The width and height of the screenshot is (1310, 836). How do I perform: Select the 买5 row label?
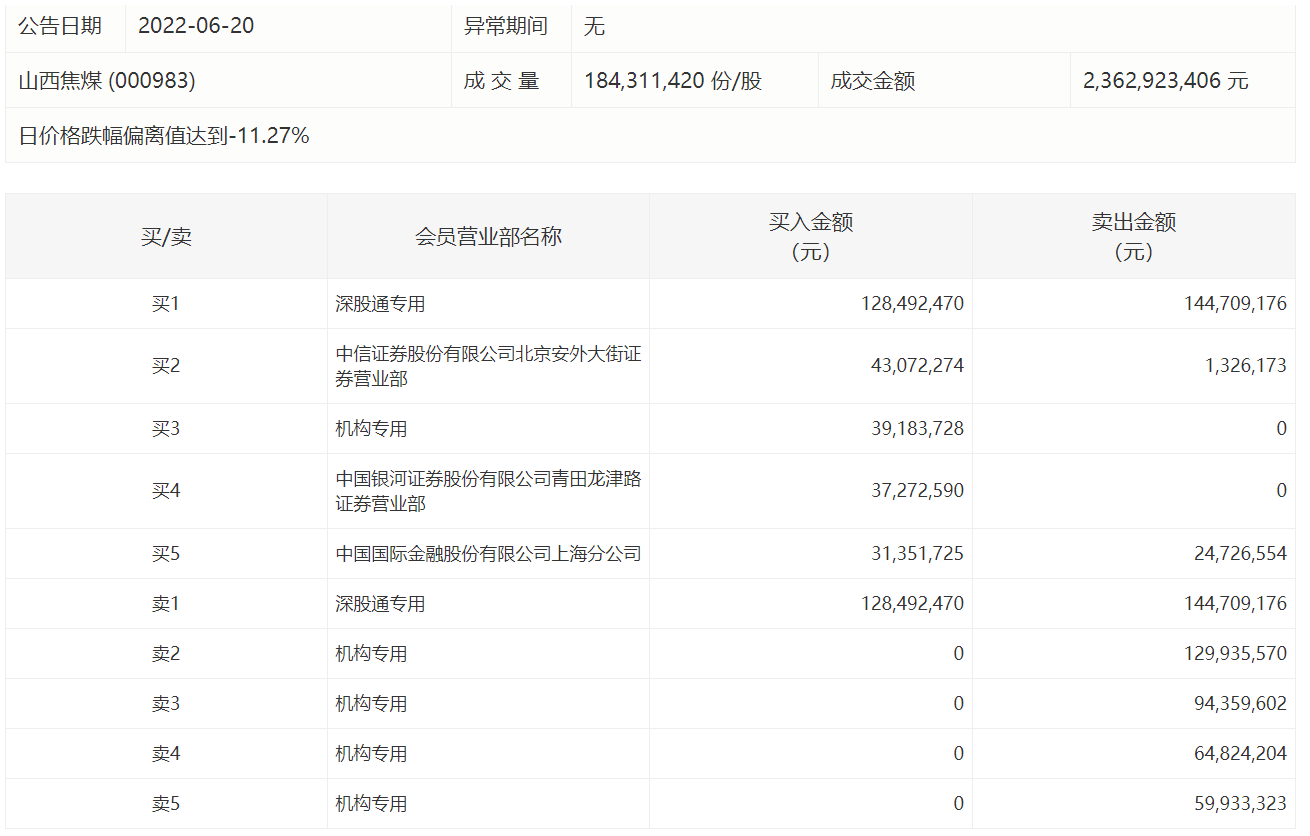coord(166,554)
